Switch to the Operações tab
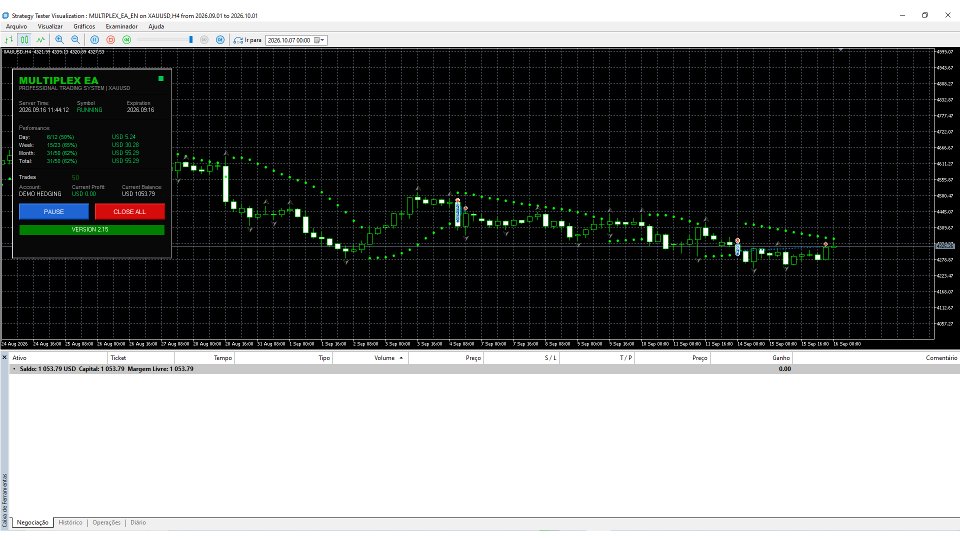 107,522
